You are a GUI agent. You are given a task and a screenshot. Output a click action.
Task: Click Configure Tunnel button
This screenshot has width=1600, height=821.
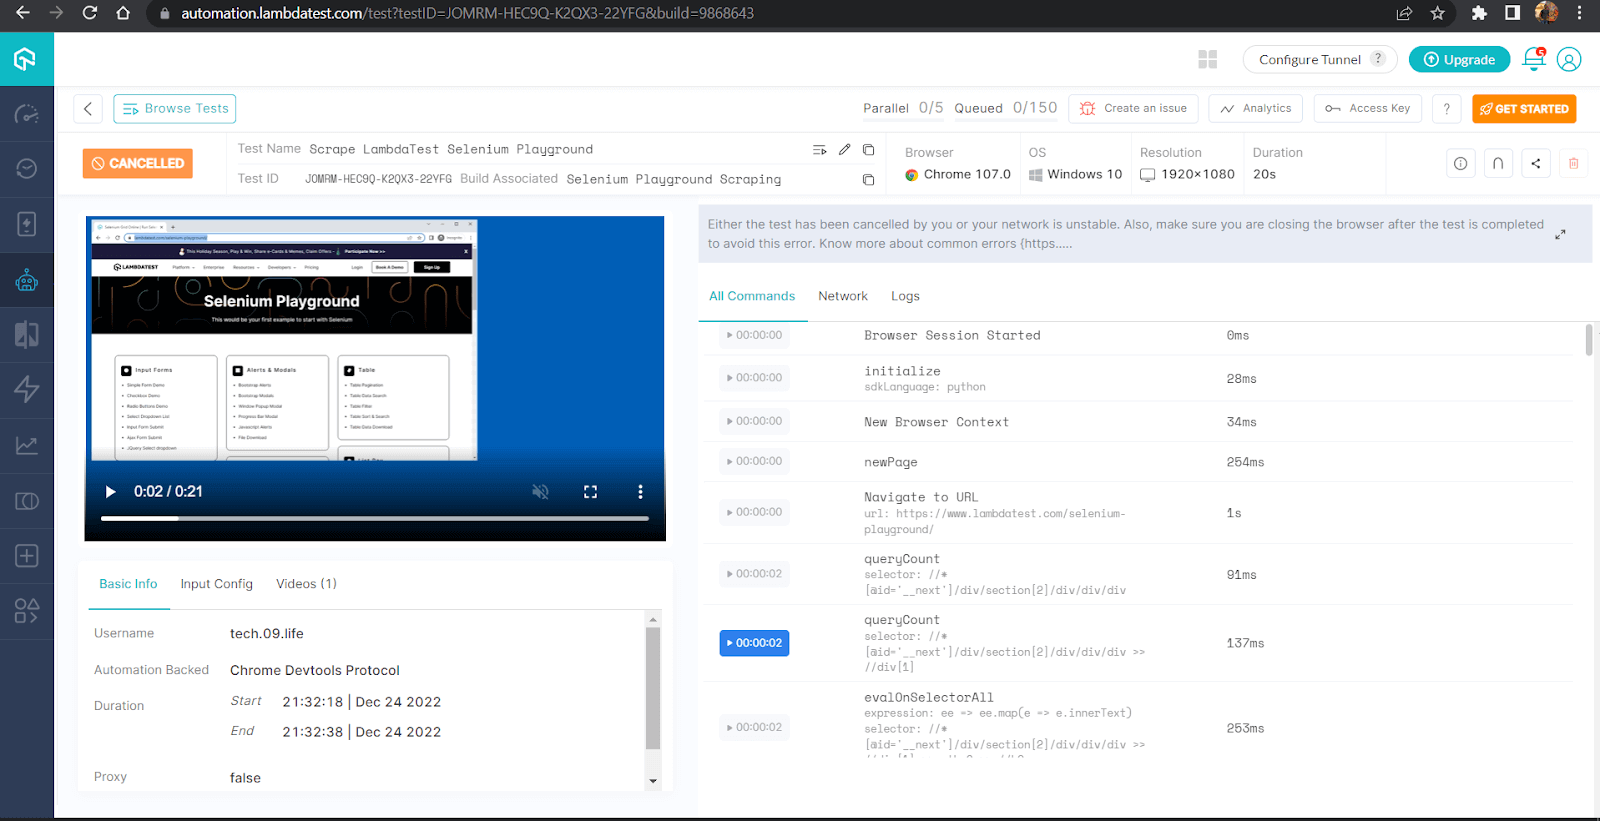tap(1320, 59)
